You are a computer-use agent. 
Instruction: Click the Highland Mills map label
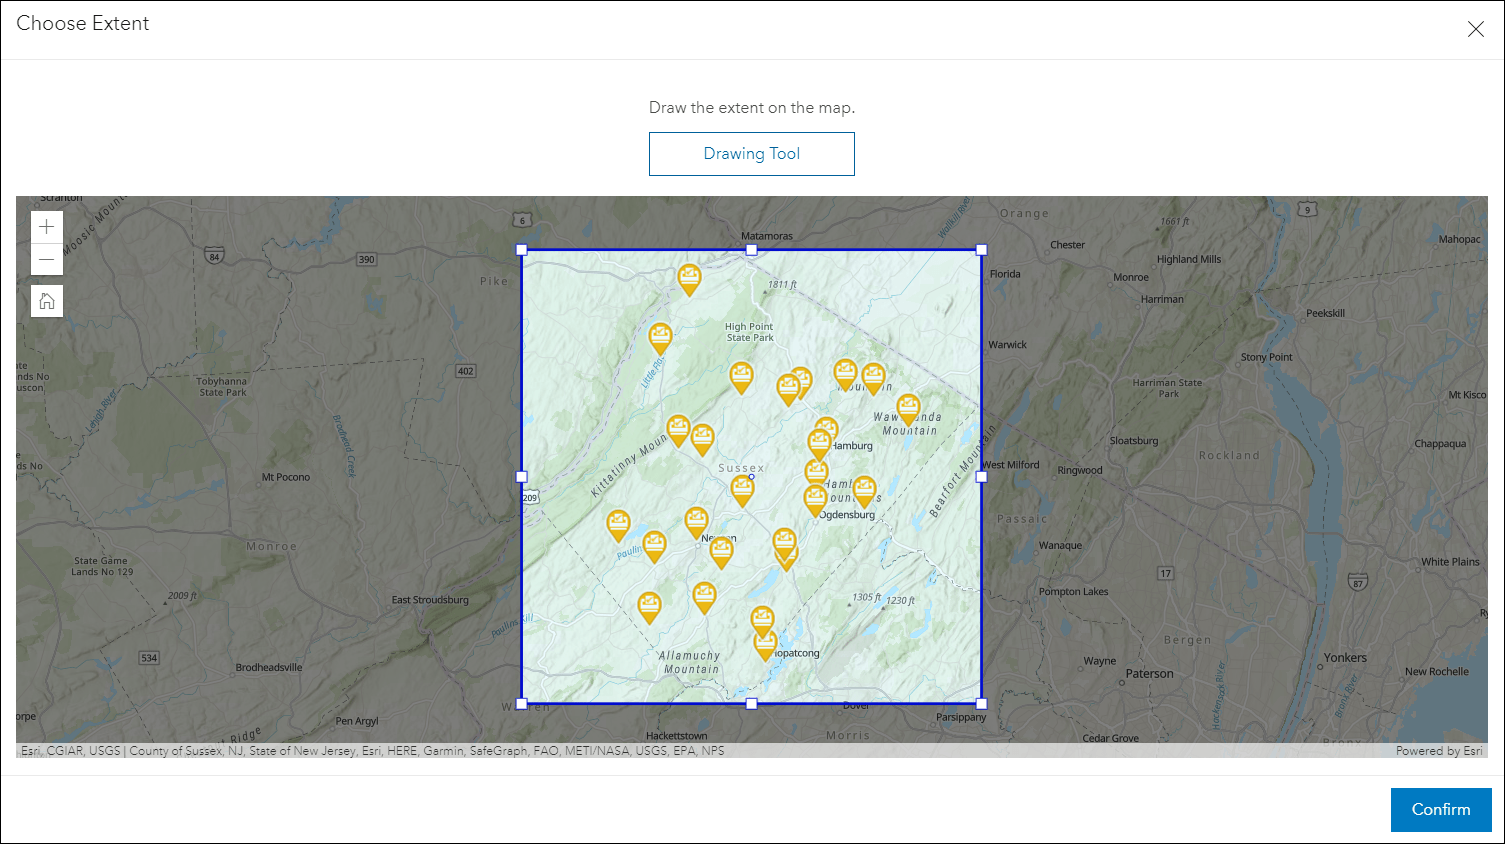1189,259
